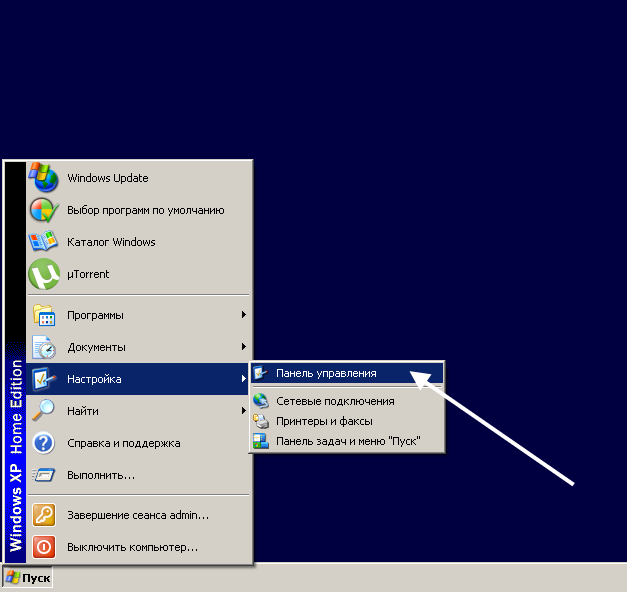Click the Пуск Start button
Viewport: 627px width, 592px height.
click(x=28, y=577)
